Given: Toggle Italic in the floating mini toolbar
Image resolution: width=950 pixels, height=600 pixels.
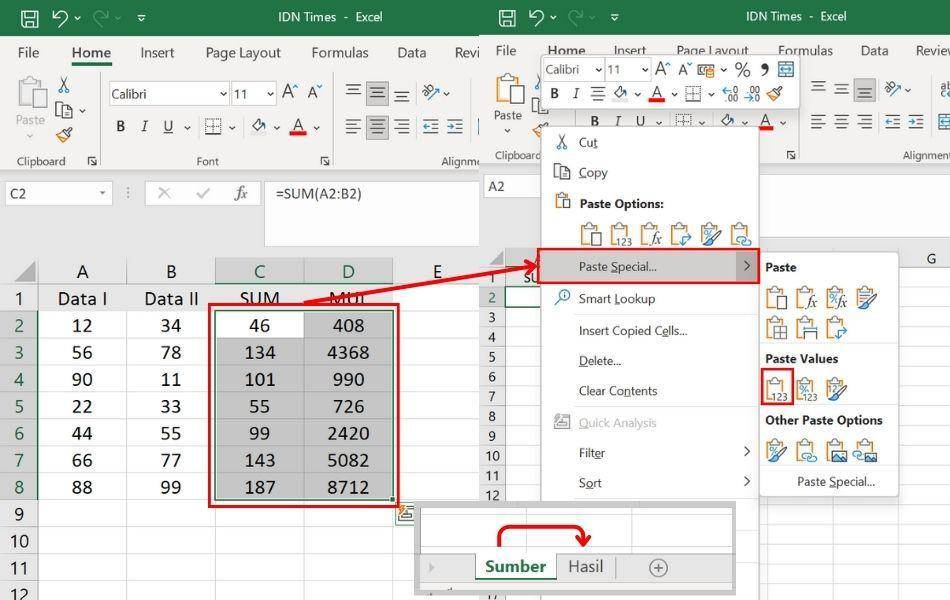Looking at the screenshot, I should point(576,94).
